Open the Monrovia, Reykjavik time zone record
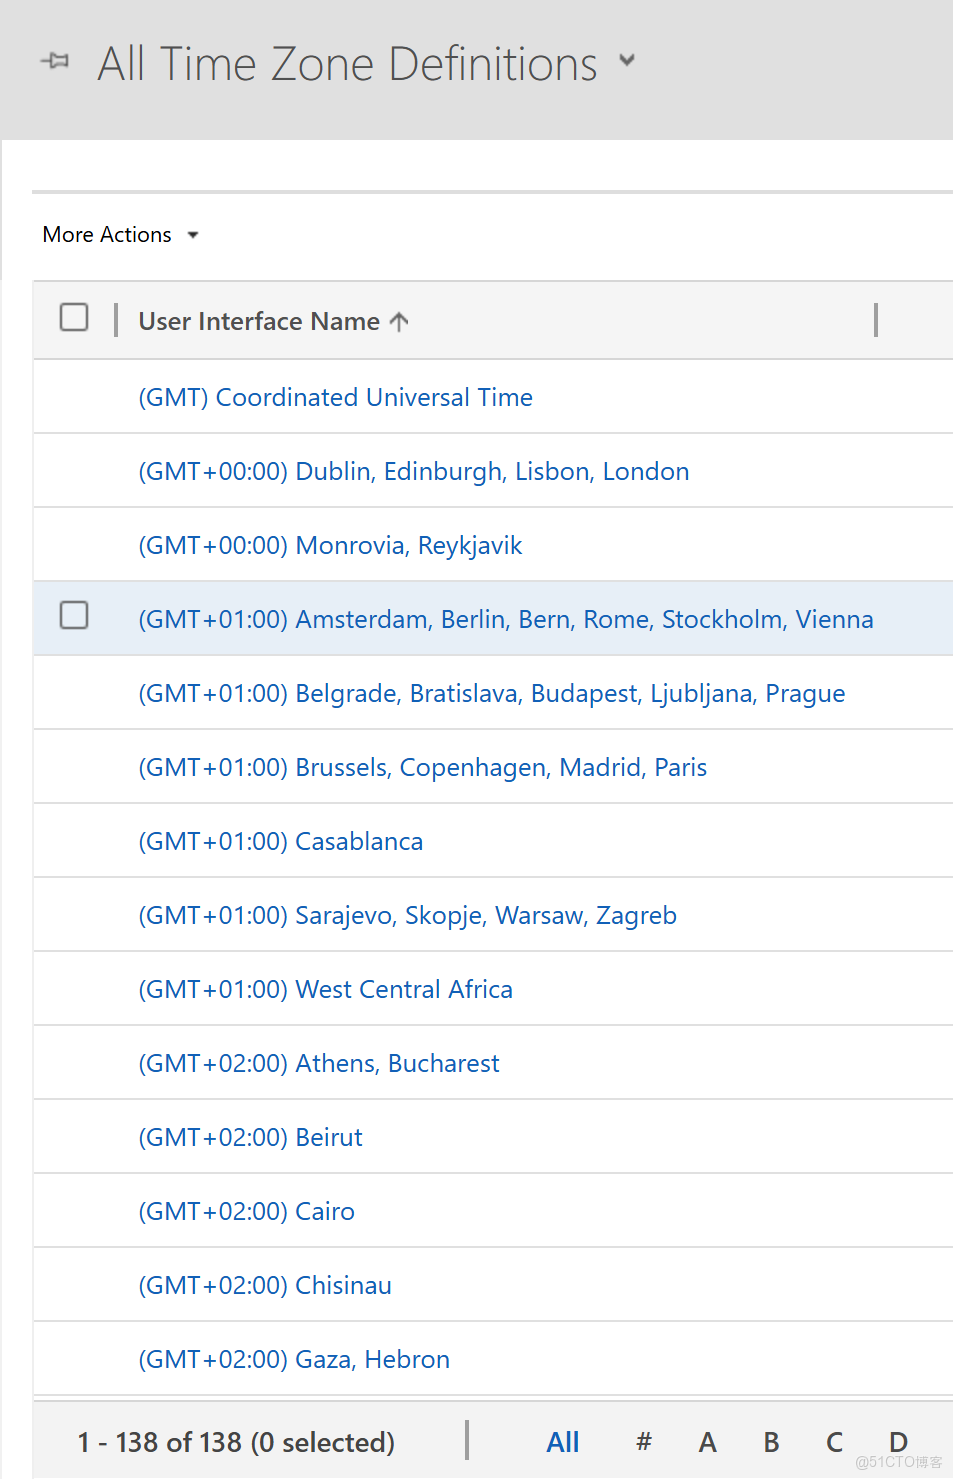The height and width of the screenshot is (1479, 953). click(x=330, y=546)
